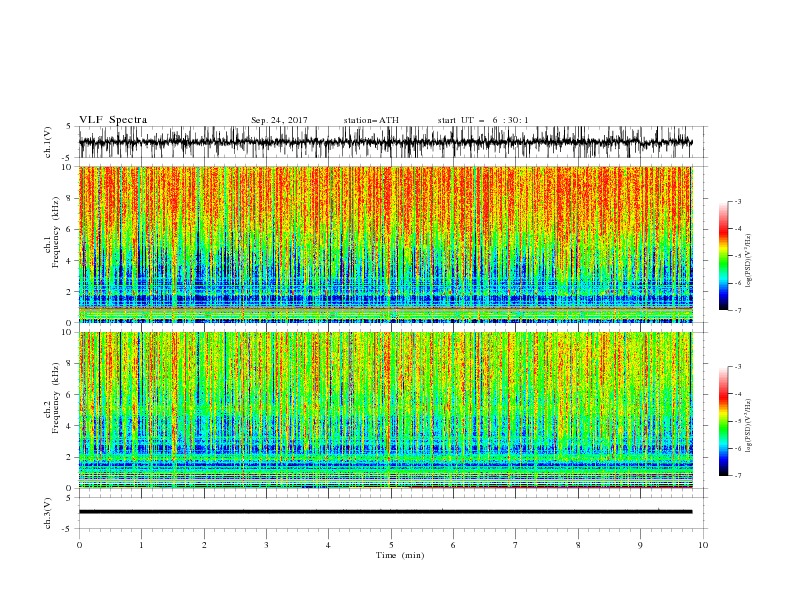Click the "-3" label on ch.1 colorbar

738,201
